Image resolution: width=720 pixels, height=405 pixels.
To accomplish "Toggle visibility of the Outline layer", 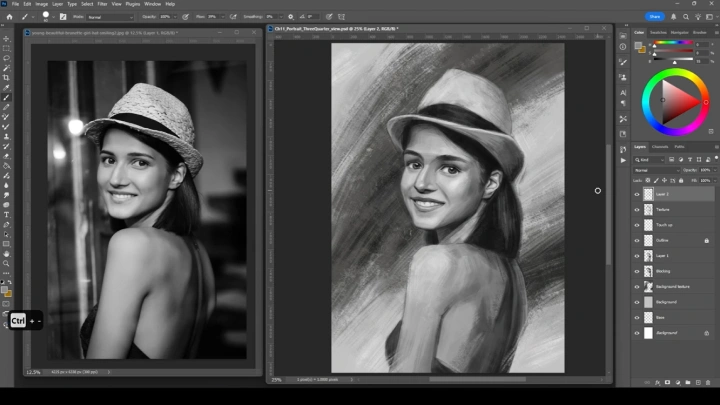I will click(x=637, y=240).
